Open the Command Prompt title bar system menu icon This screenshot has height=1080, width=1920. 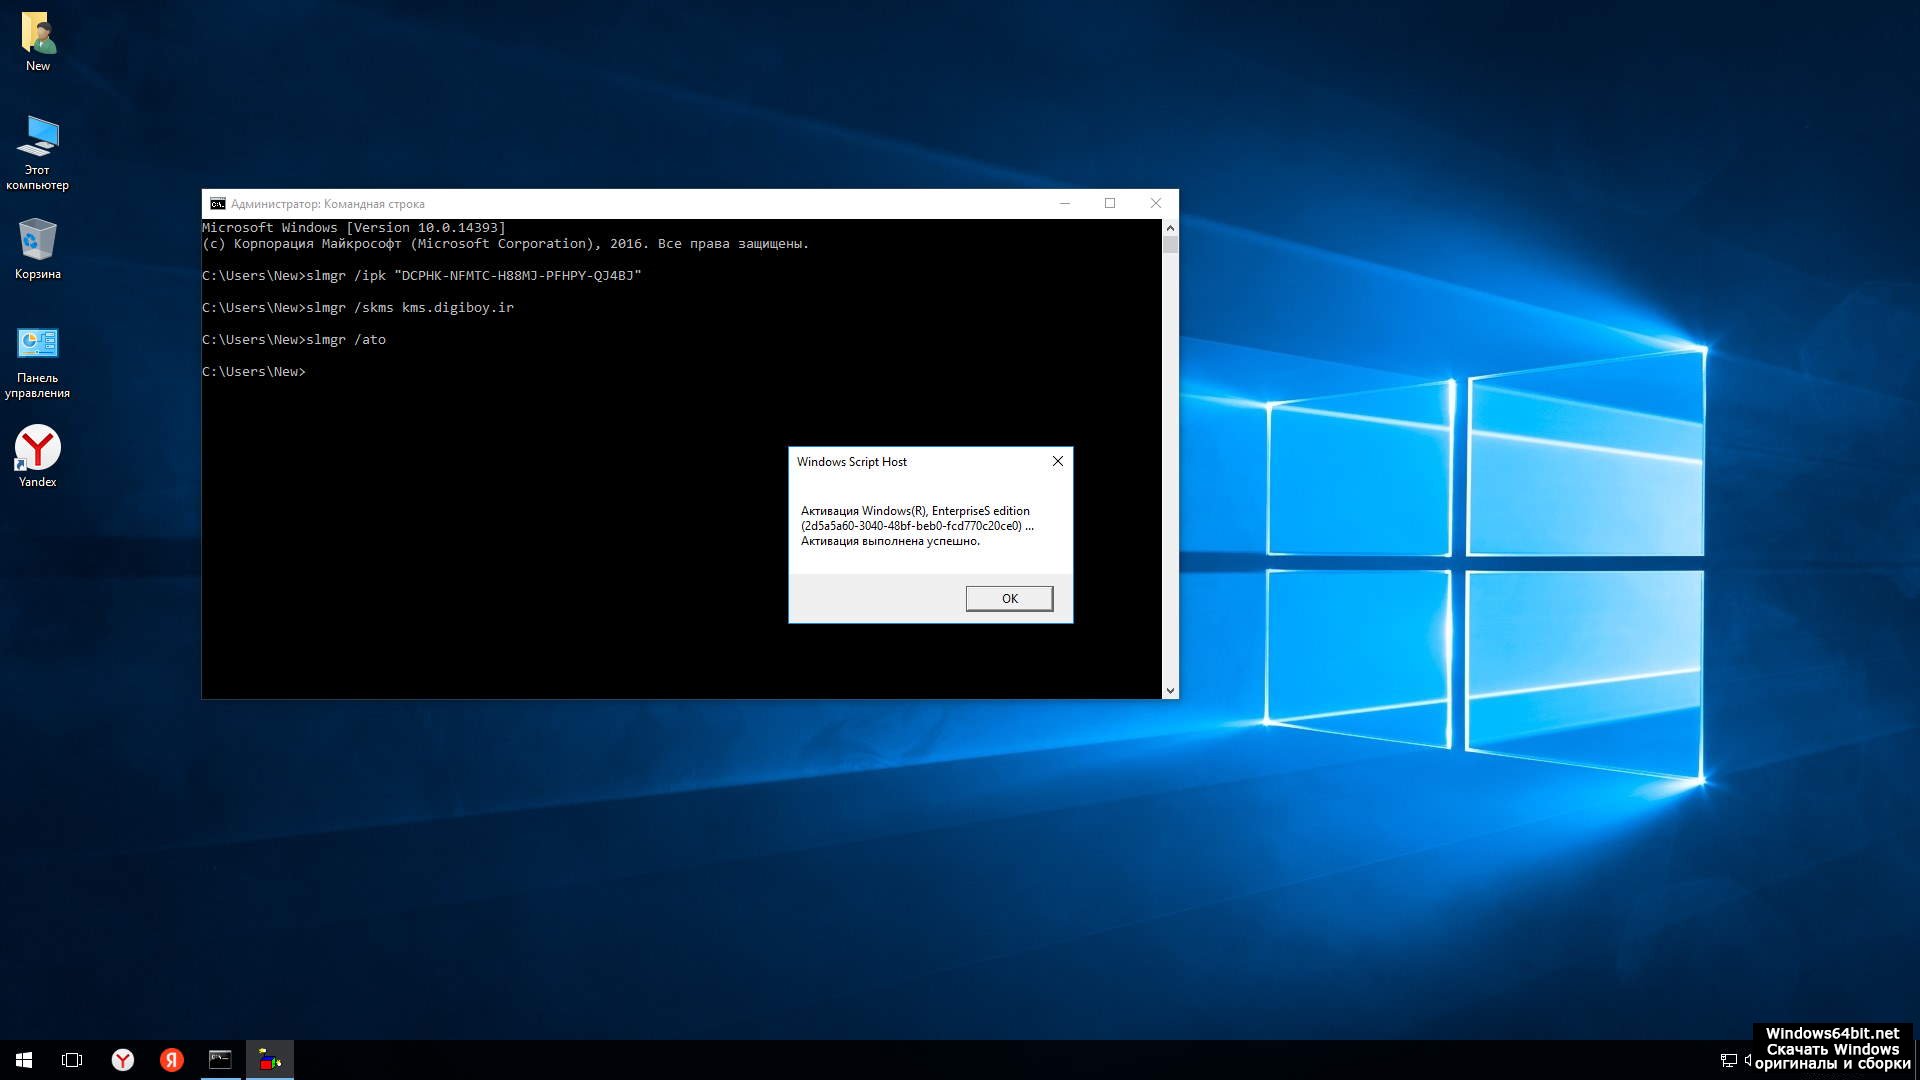tap(217, 204)
